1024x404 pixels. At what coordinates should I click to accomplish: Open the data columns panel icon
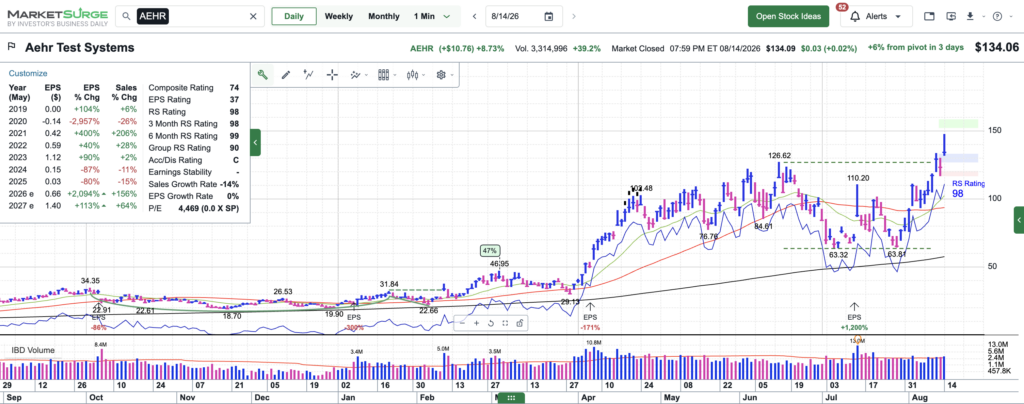383,74
